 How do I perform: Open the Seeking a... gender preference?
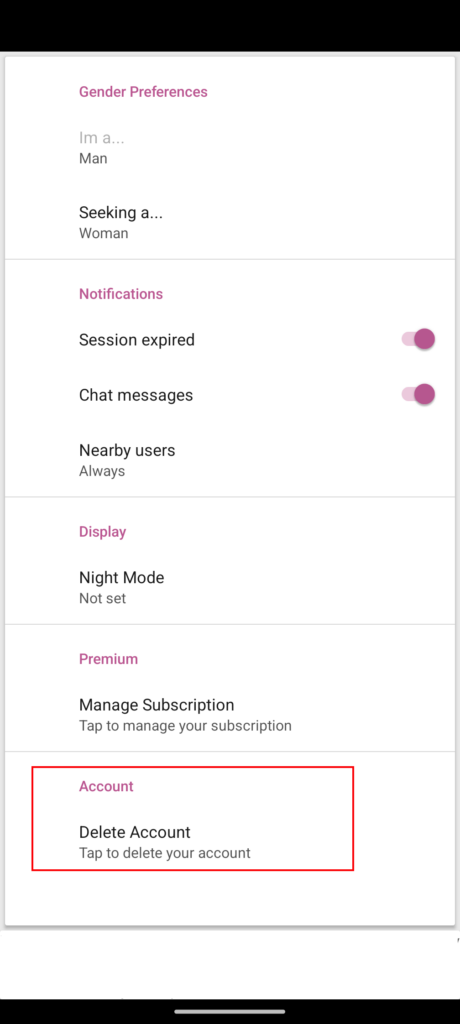[230, 222]
